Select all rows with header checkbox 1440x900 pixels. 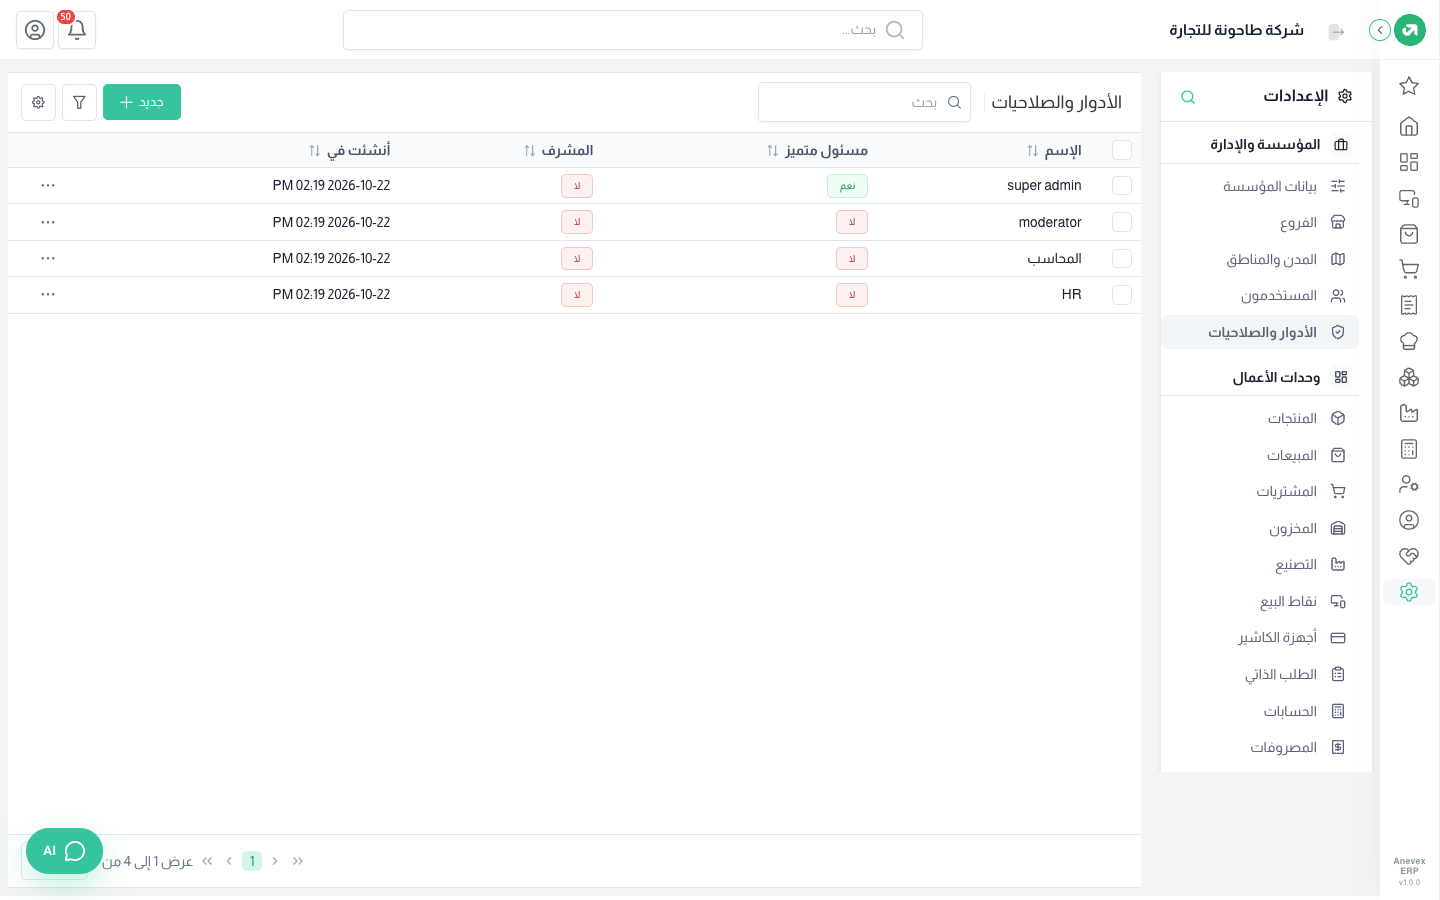(x=1122, y=150)
